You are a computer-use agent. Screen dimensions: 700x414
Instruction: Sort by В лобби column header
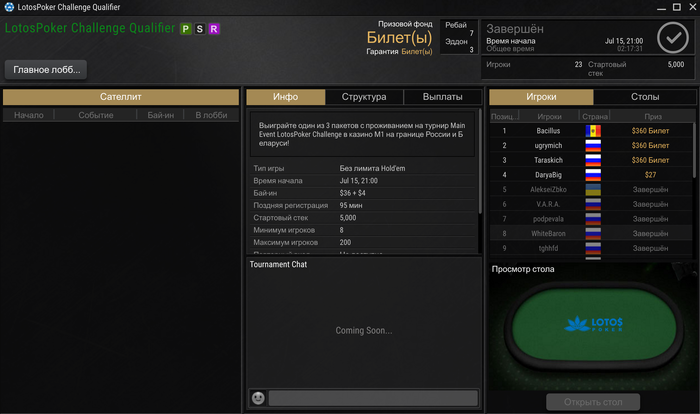click(x=211, y=115)
